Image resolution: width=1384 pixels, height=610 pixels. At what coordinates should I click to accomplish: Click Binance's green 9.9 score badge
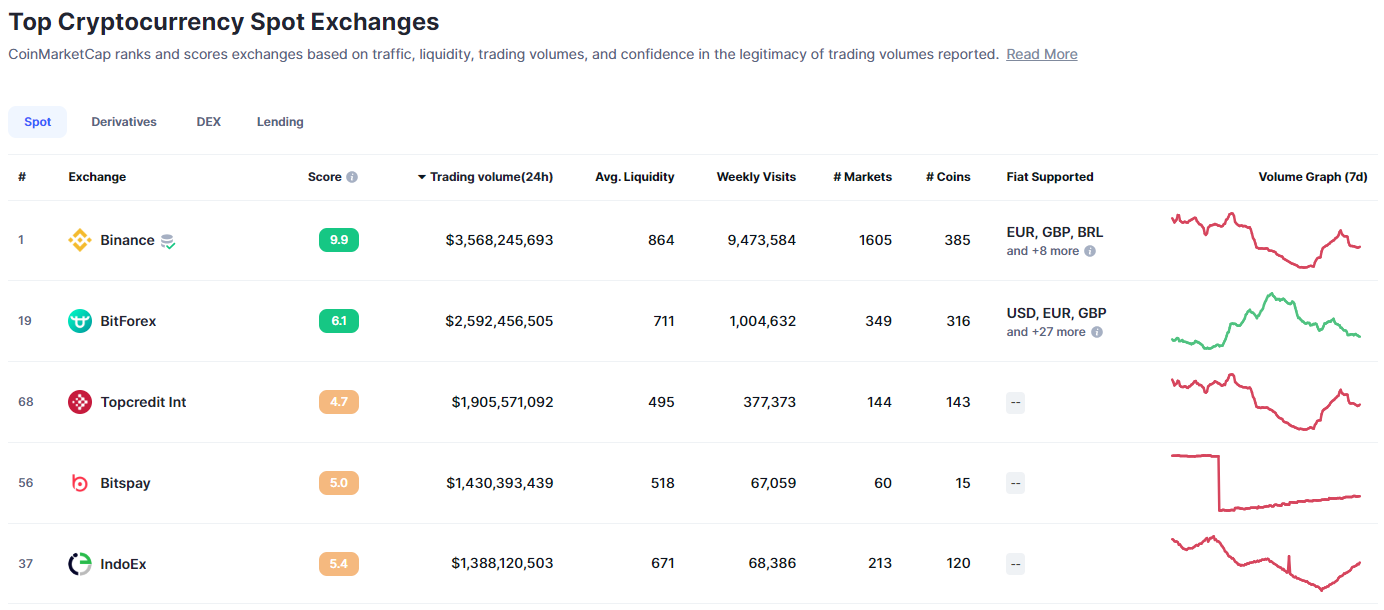point(339,240)
